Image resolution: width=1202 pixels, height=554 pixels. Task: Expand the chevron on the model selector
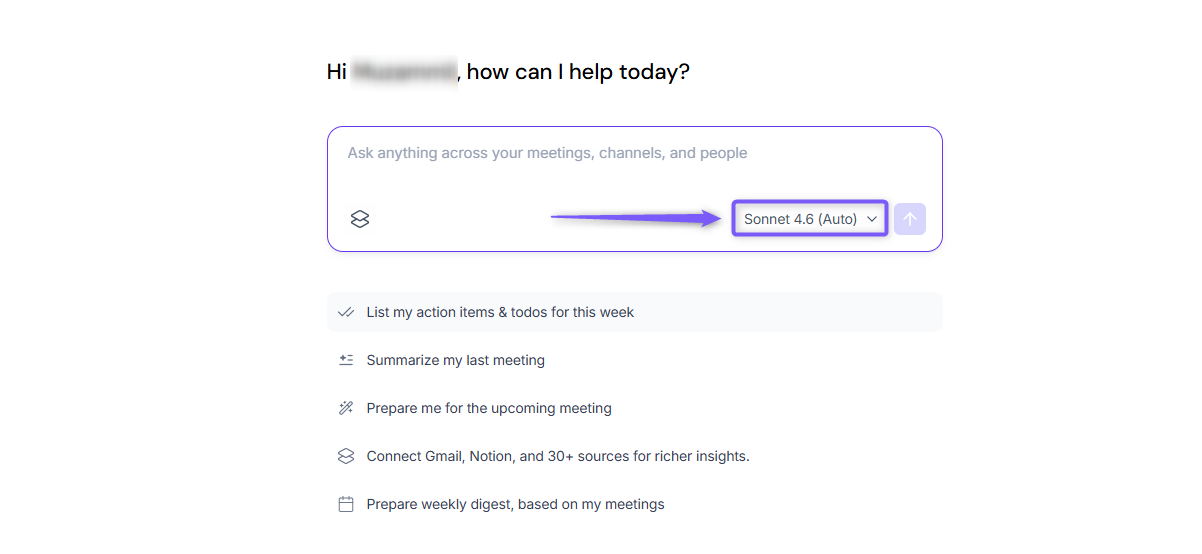click(x=872, y=219)
